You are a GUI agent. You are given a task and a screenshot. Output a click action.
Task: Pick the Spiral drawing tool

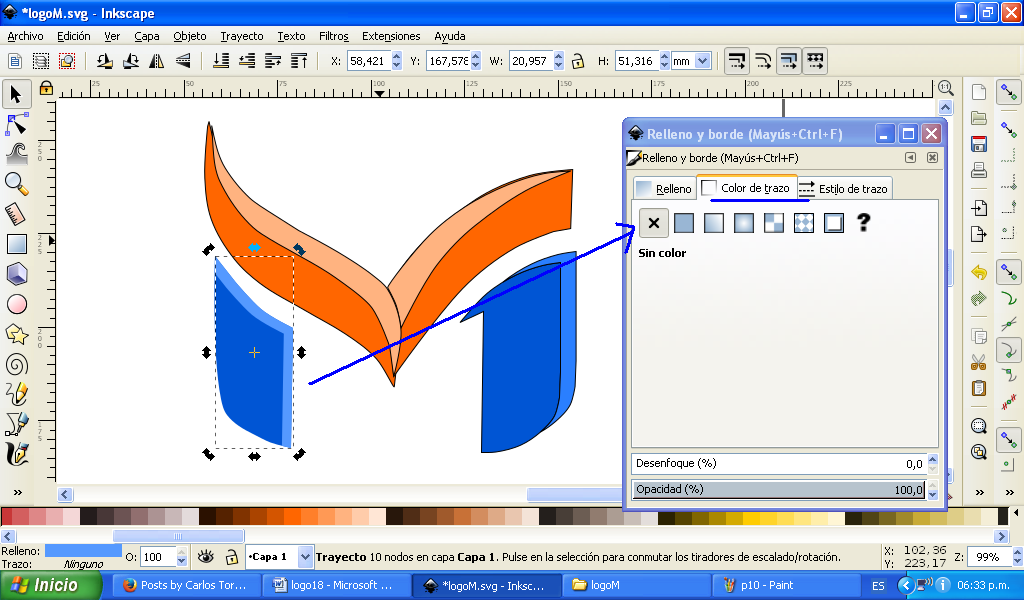16,364
